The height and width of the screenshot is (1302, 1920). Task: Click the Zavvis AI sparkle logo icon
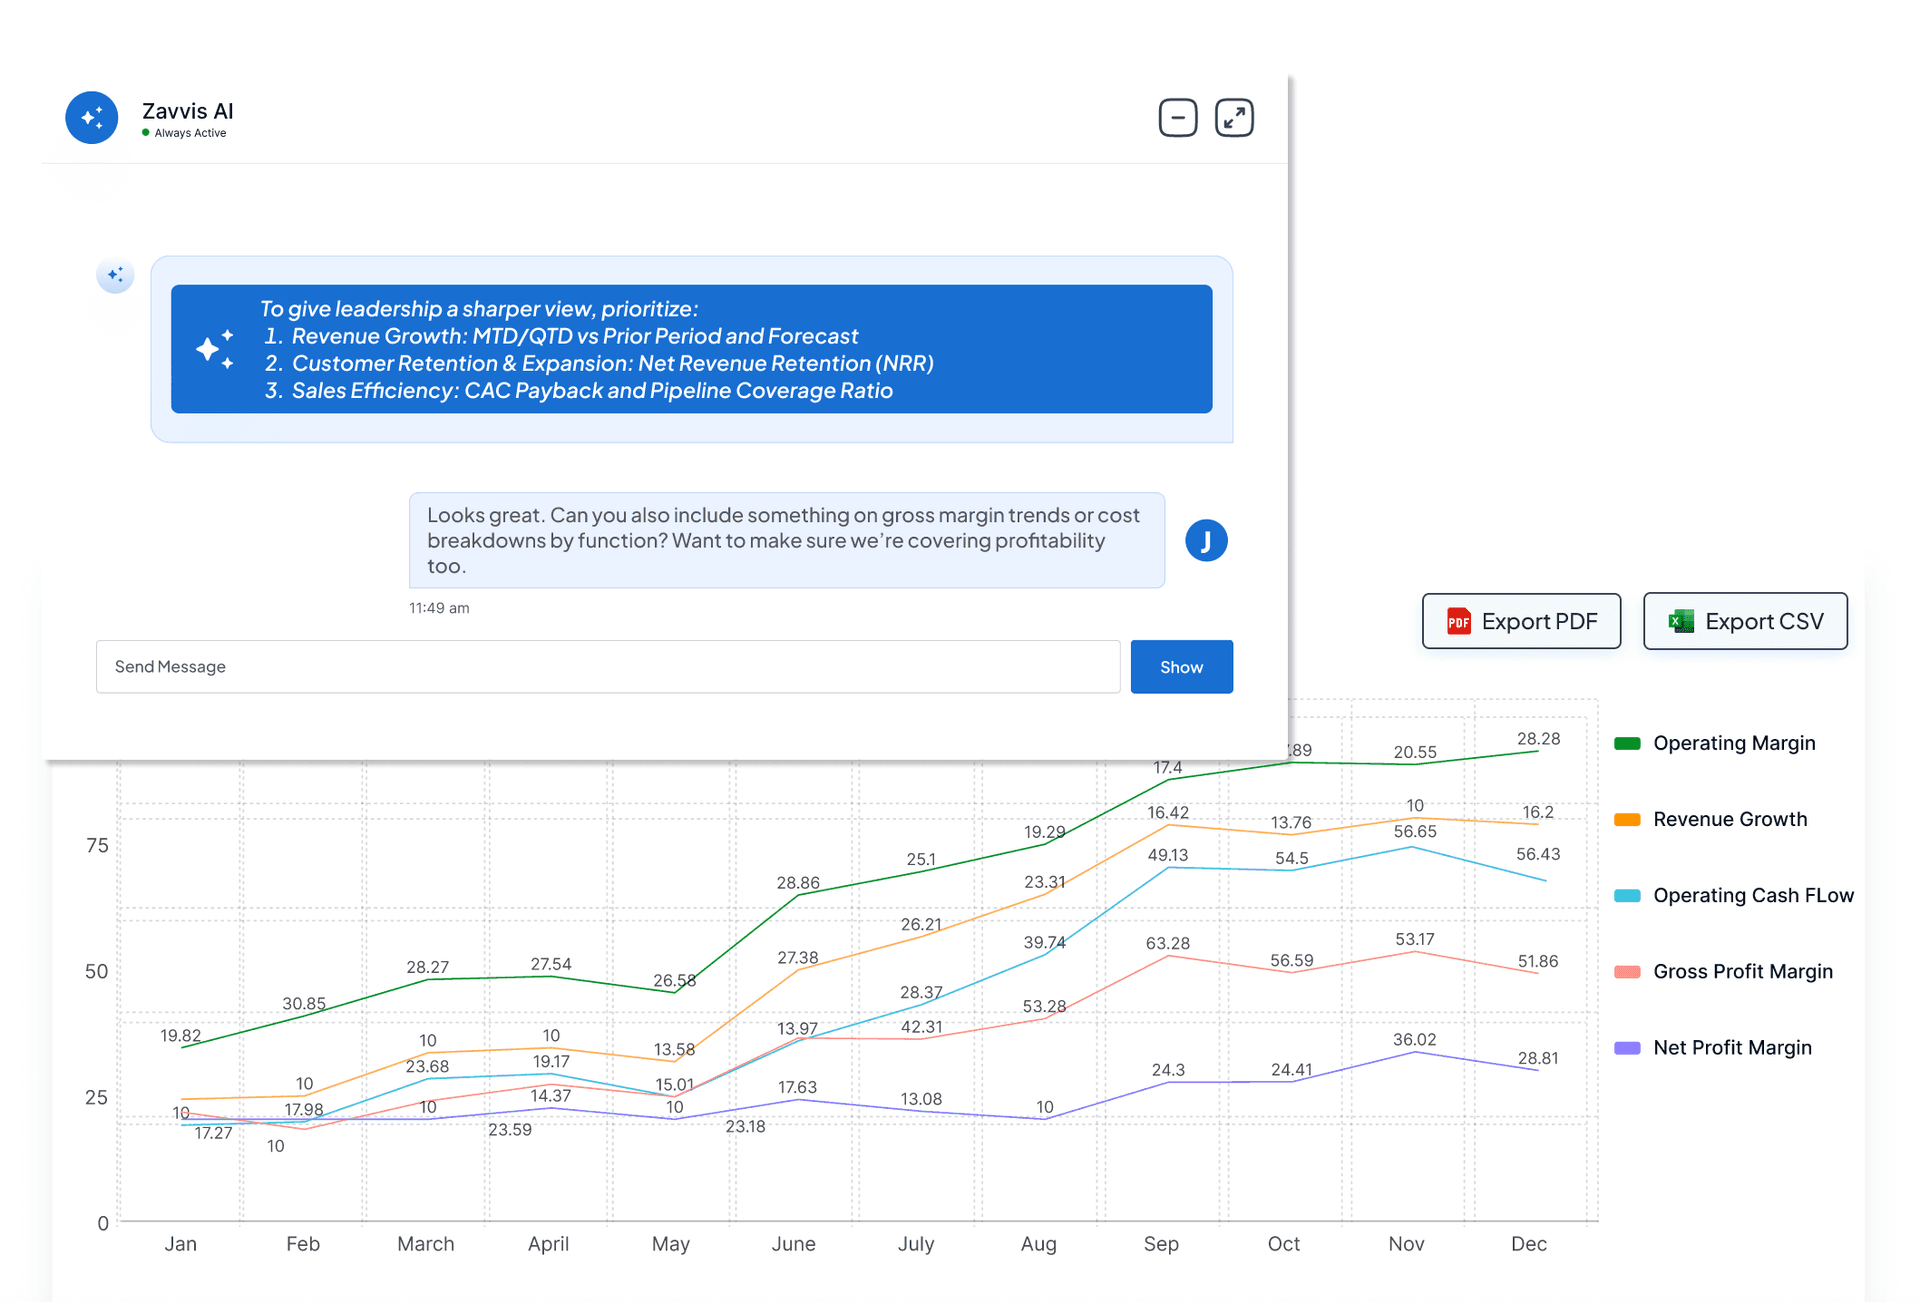[x=92, y=117]
